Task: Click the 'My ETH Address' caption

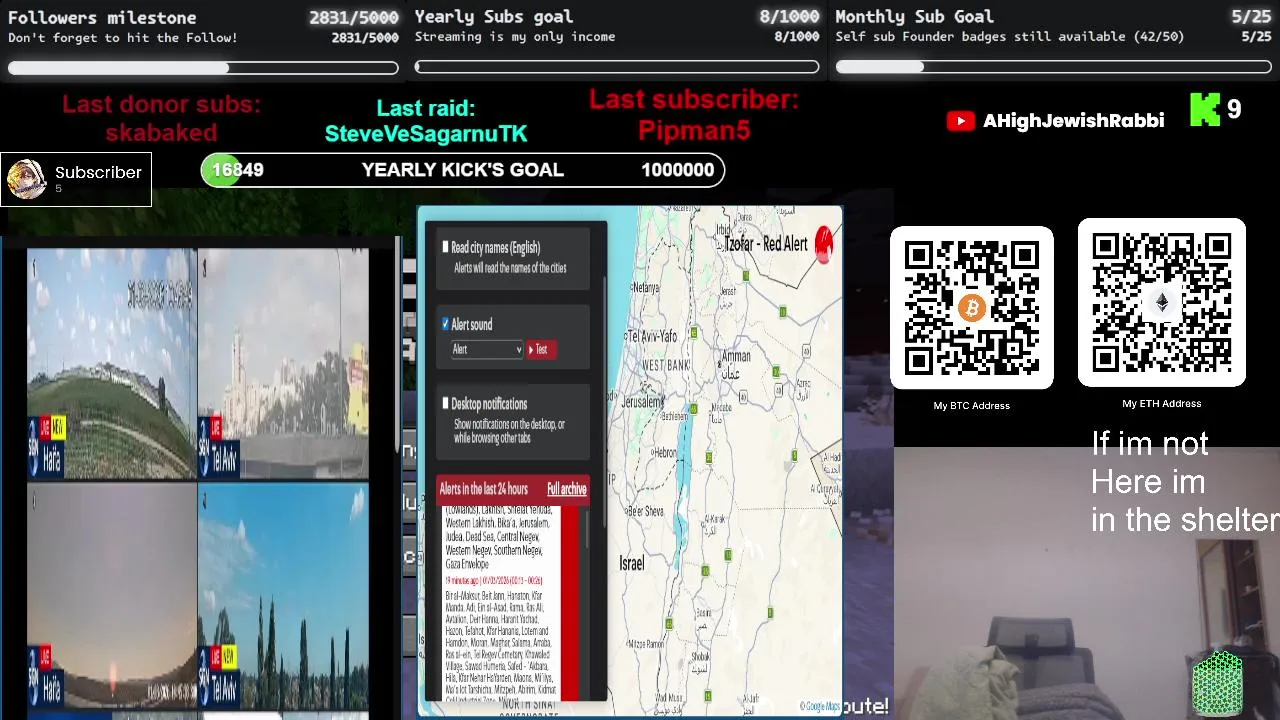Action: [x=1162, y=404]
